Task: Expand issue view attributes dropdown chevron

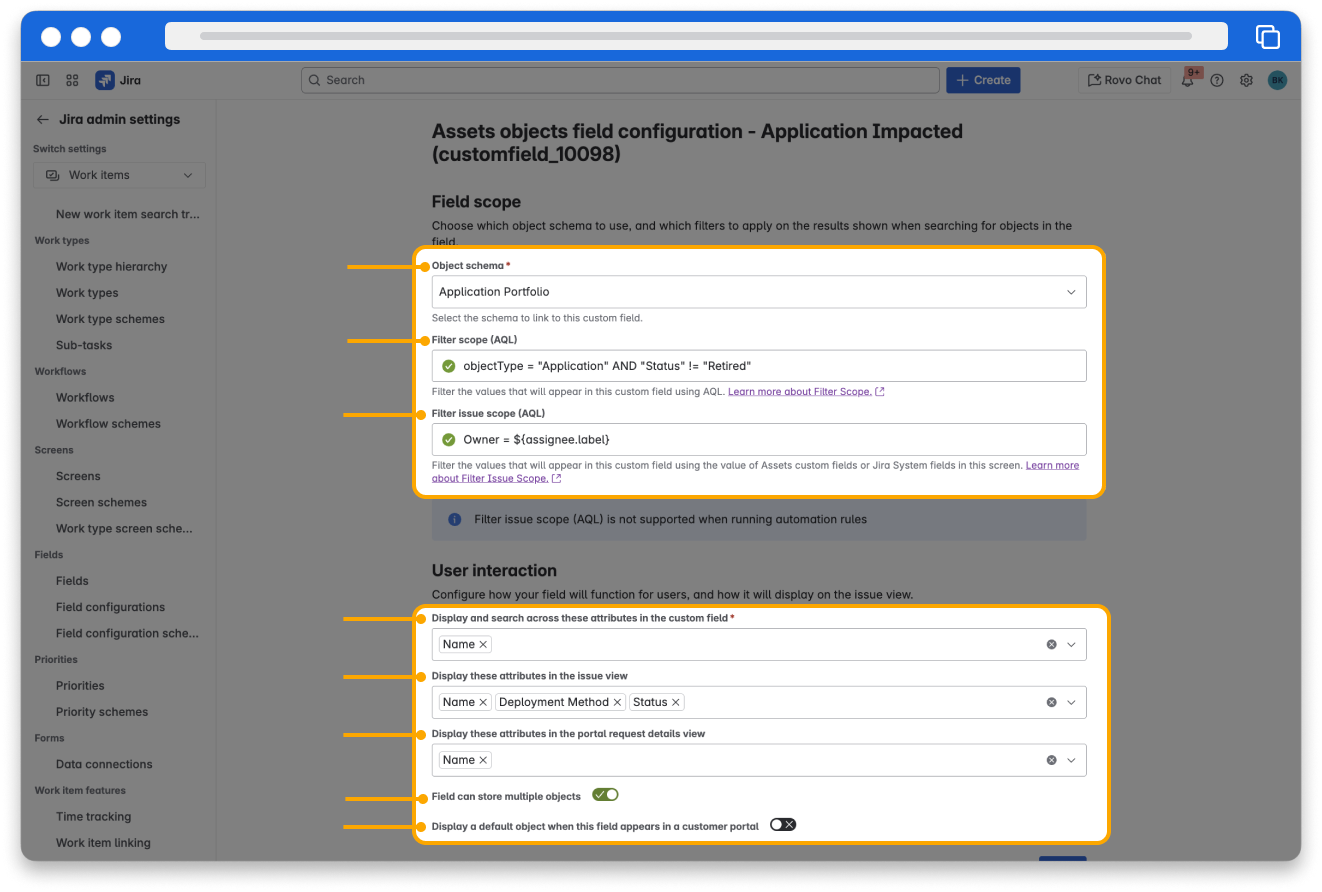Action: tap(1071, 703)
